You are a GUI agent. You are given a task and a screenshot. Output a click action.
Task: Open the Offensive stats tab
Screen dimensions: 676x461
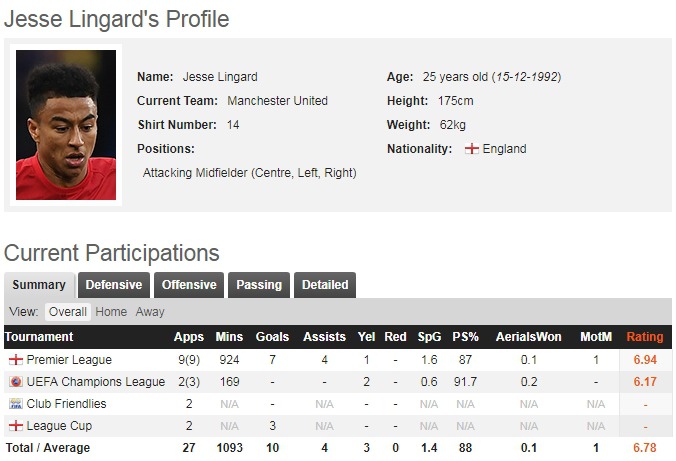pyautogui.click(x=189, y=285)
